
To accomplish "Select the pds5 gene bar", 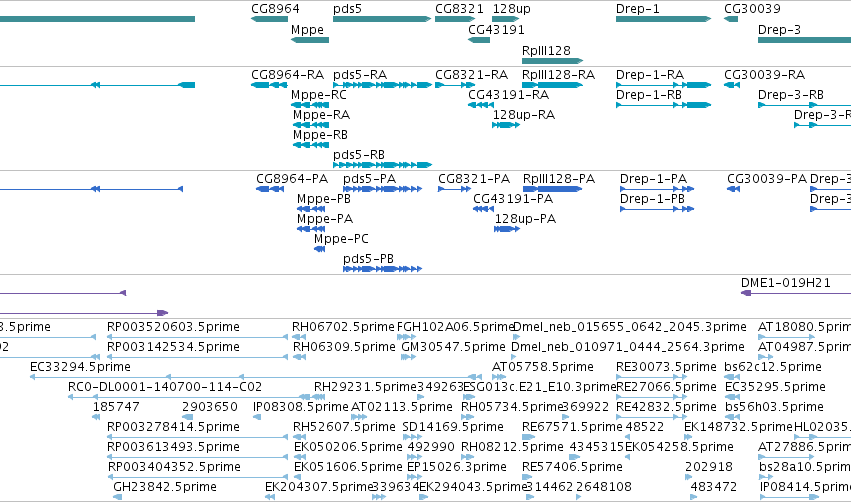I will click(382, 19).
